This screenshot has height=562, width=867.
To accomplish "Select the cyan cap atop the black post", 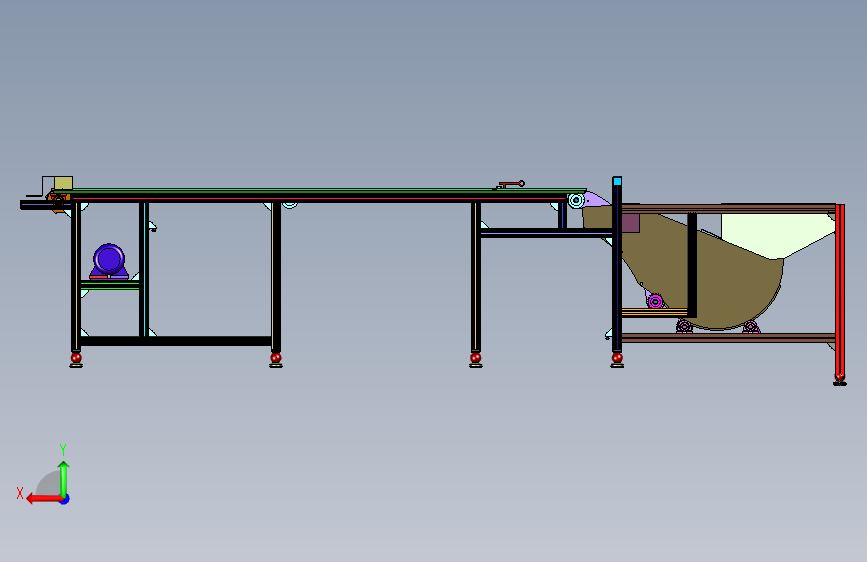I will click(x=617, y=181).
